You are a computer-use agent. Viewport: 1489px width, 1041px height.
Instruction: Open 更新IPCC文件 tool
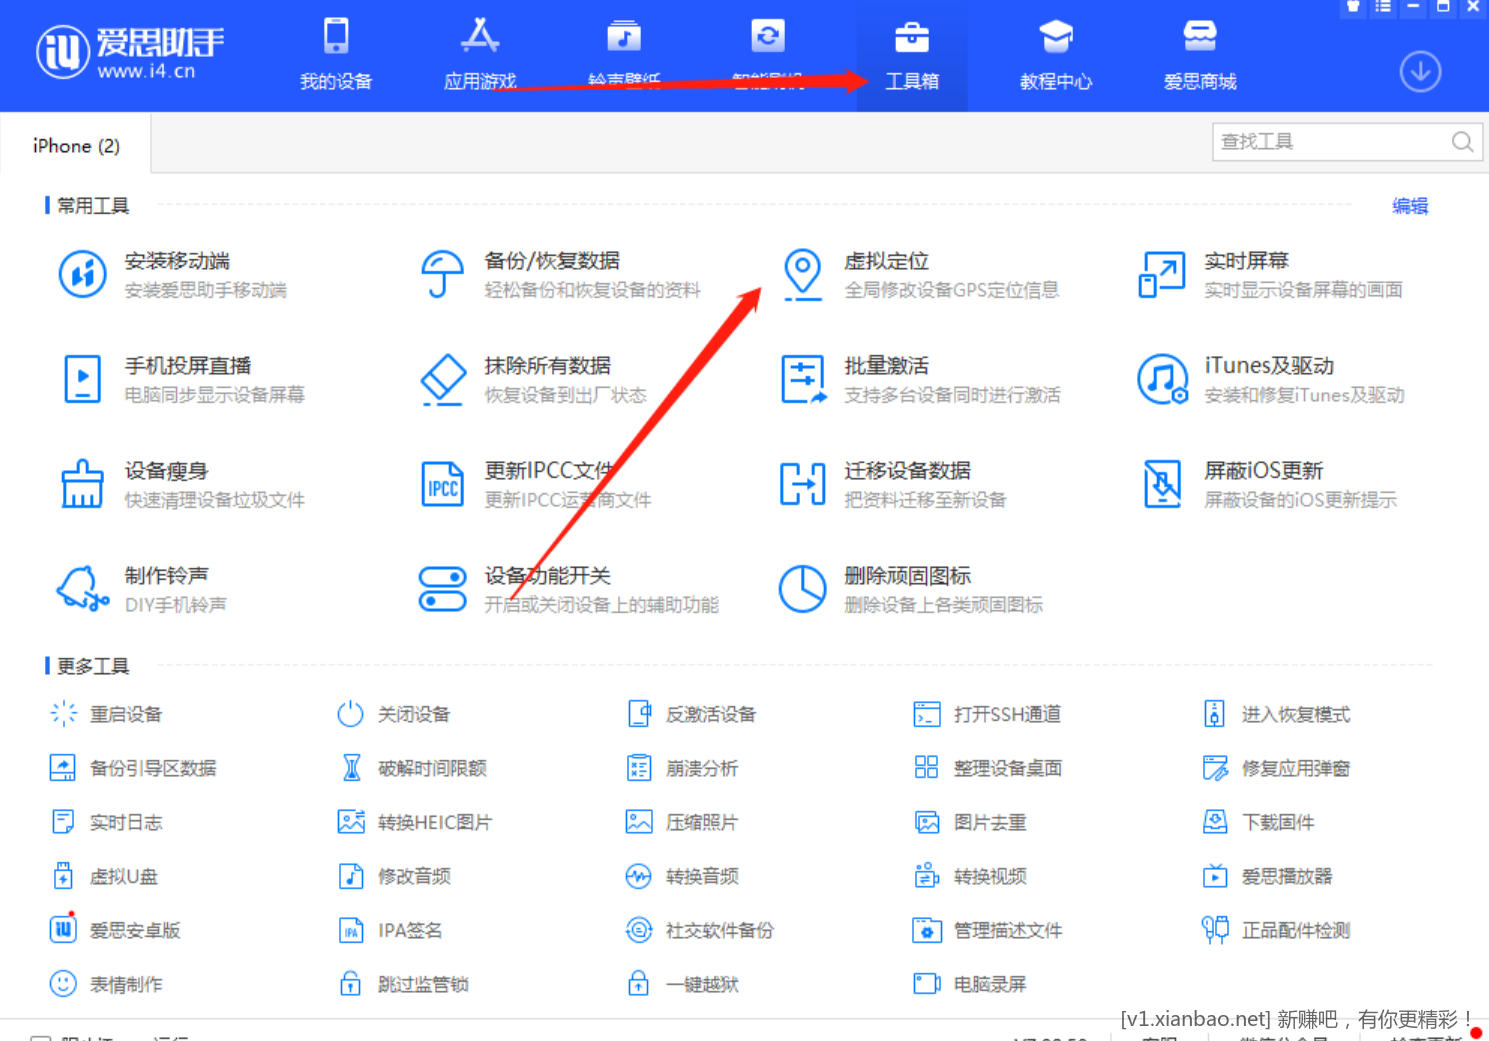[535, 485]
